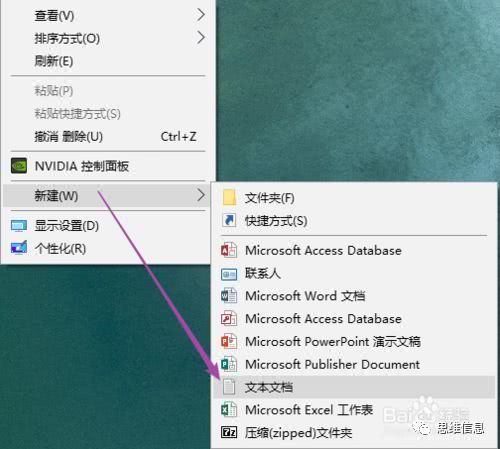Image resolution: width=500 pixels, height=449 pixels.
Task: Click the Excel worksheet icon
Action: (229, 410)
